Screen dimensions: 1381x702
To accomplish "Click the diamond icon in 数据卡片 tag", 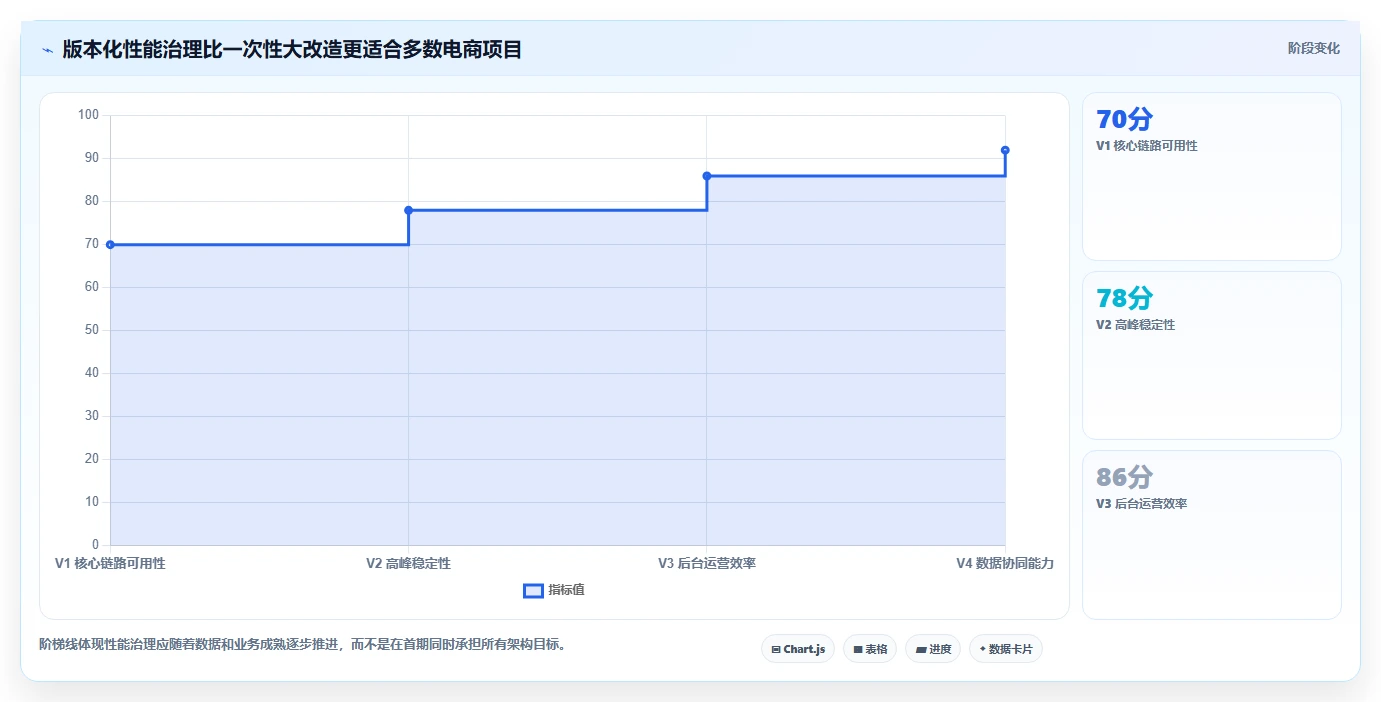I will point(983,649).
